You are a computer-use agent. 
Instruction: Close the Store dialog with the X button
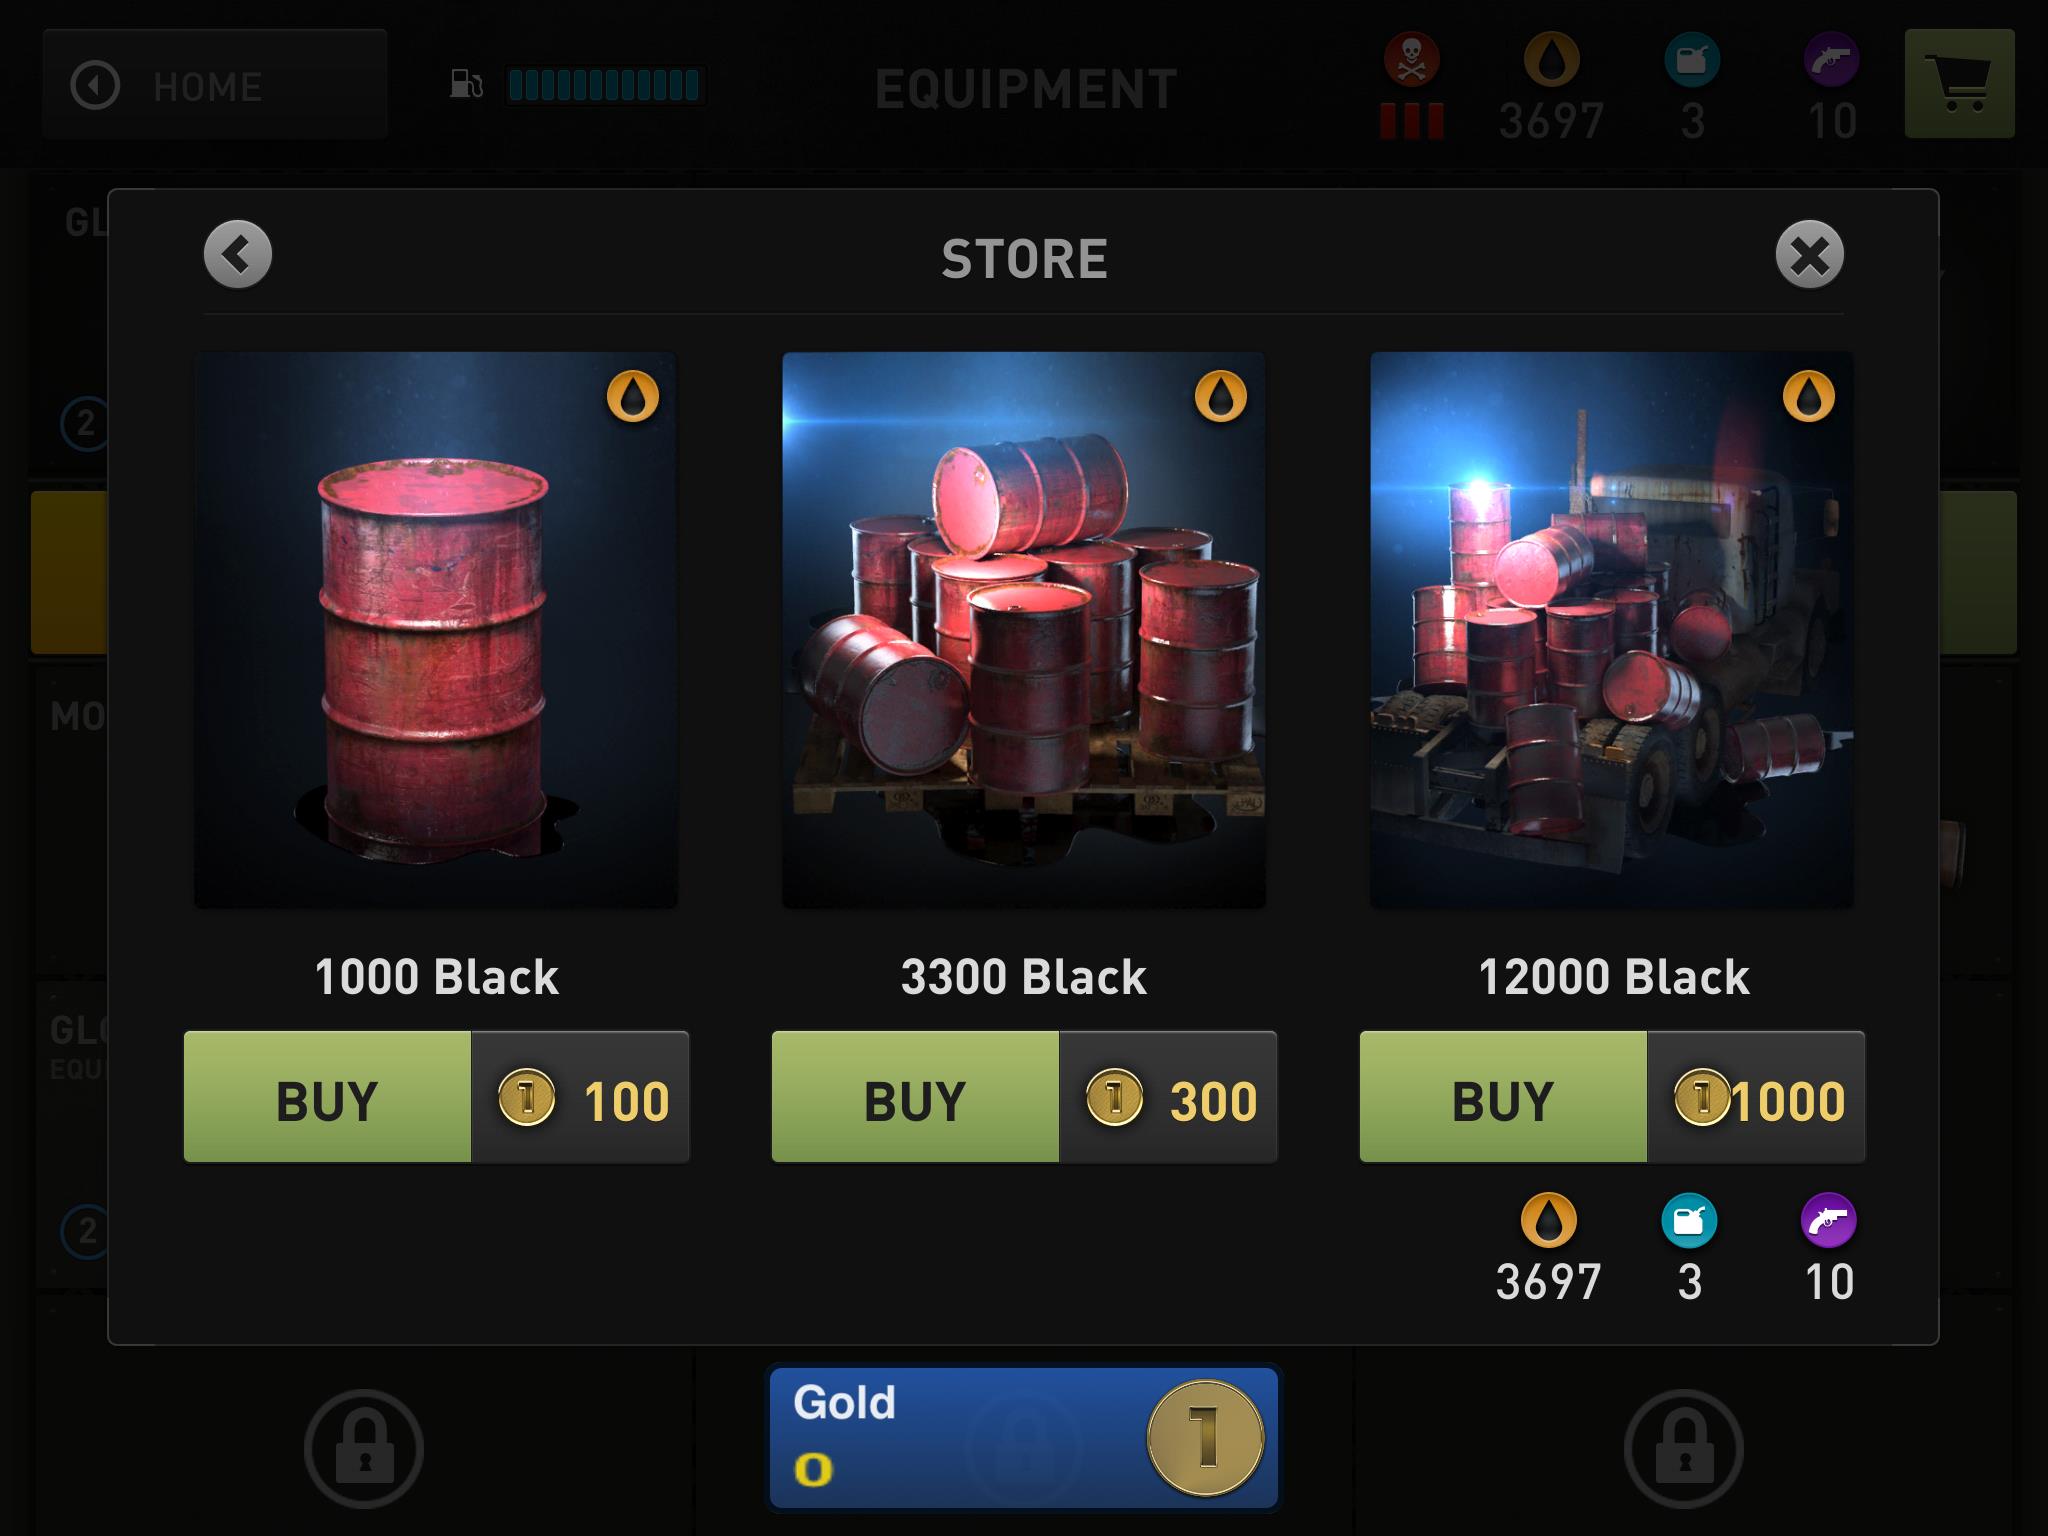(1810, 255)
